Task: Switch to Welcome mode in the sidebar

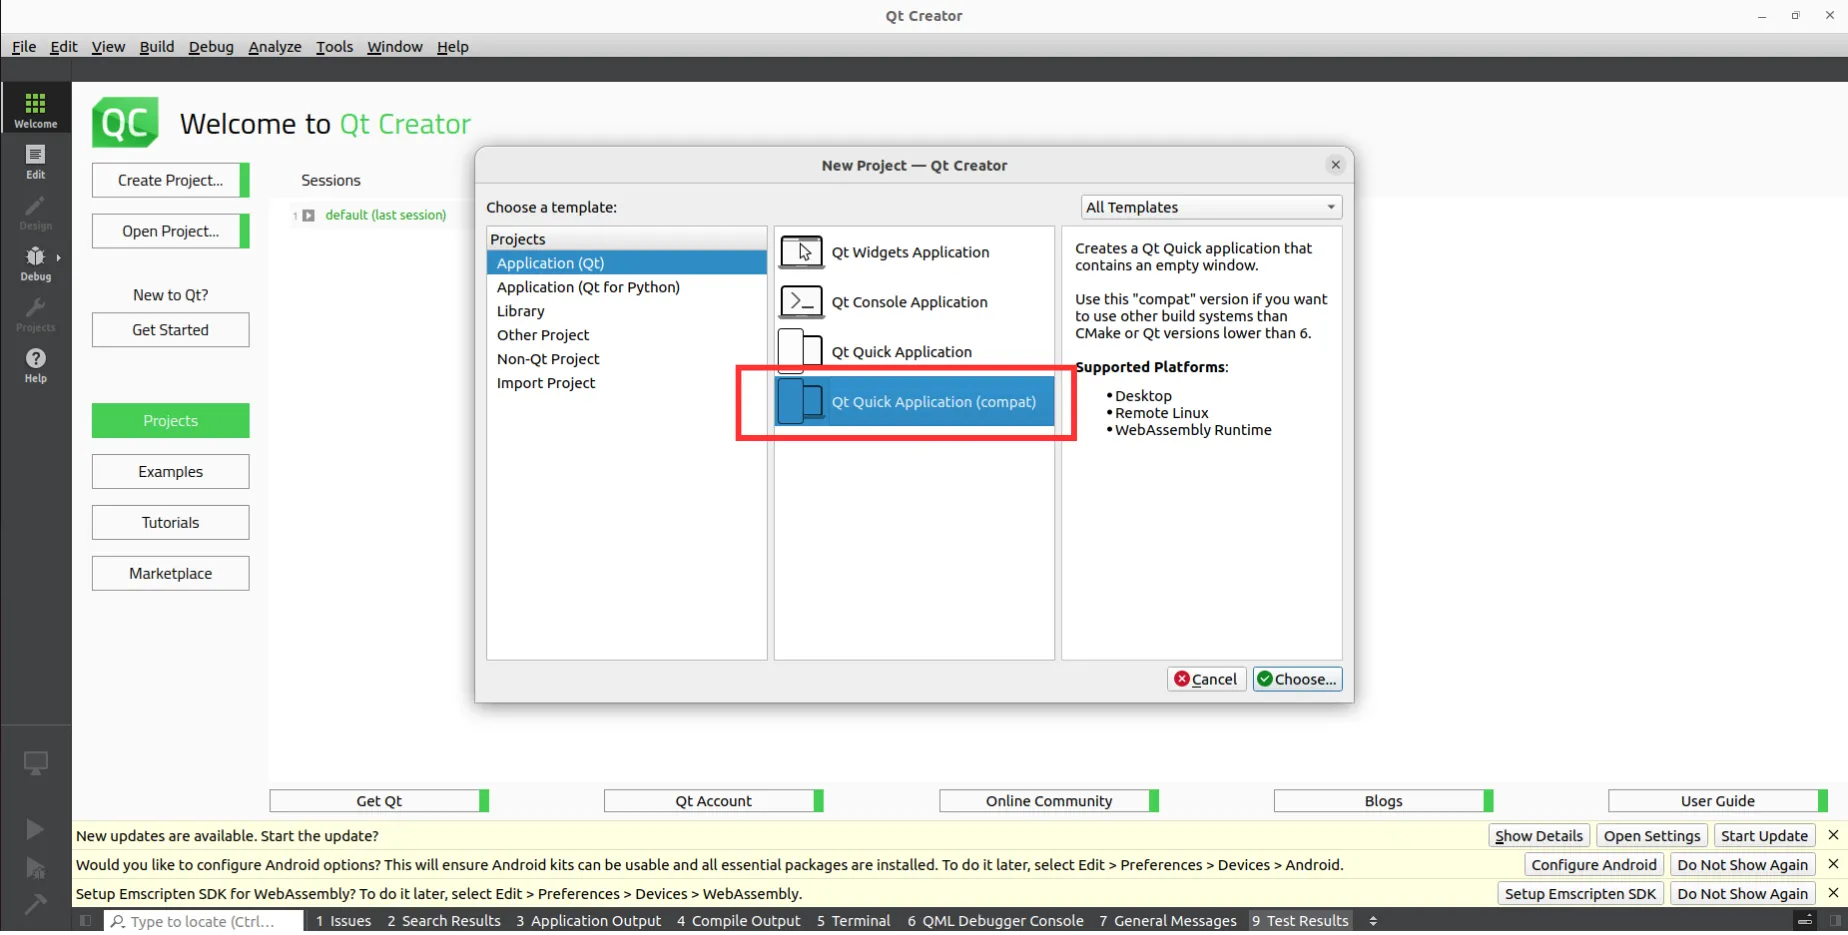Action: (35, 109)
